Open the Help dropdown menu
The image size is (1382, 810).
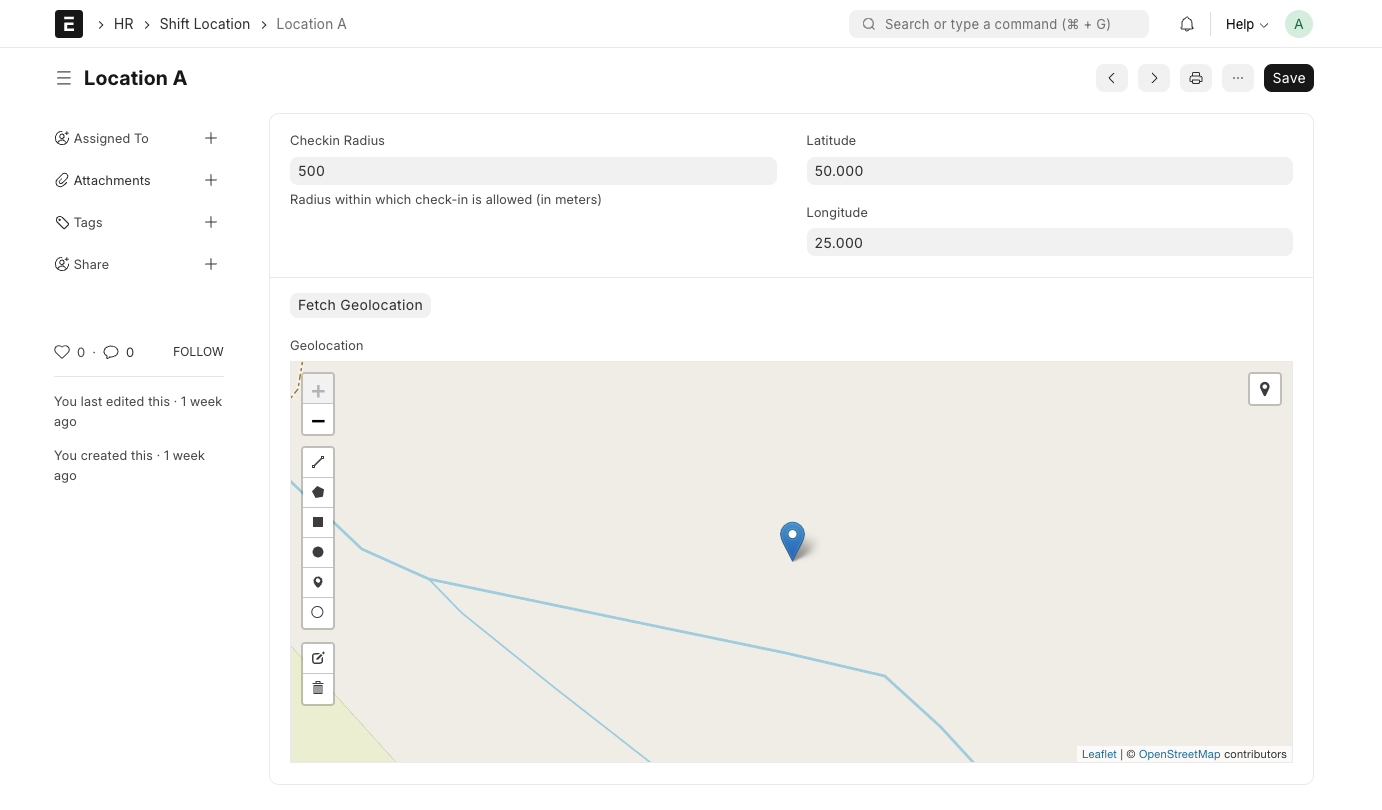coord(1247,24)
